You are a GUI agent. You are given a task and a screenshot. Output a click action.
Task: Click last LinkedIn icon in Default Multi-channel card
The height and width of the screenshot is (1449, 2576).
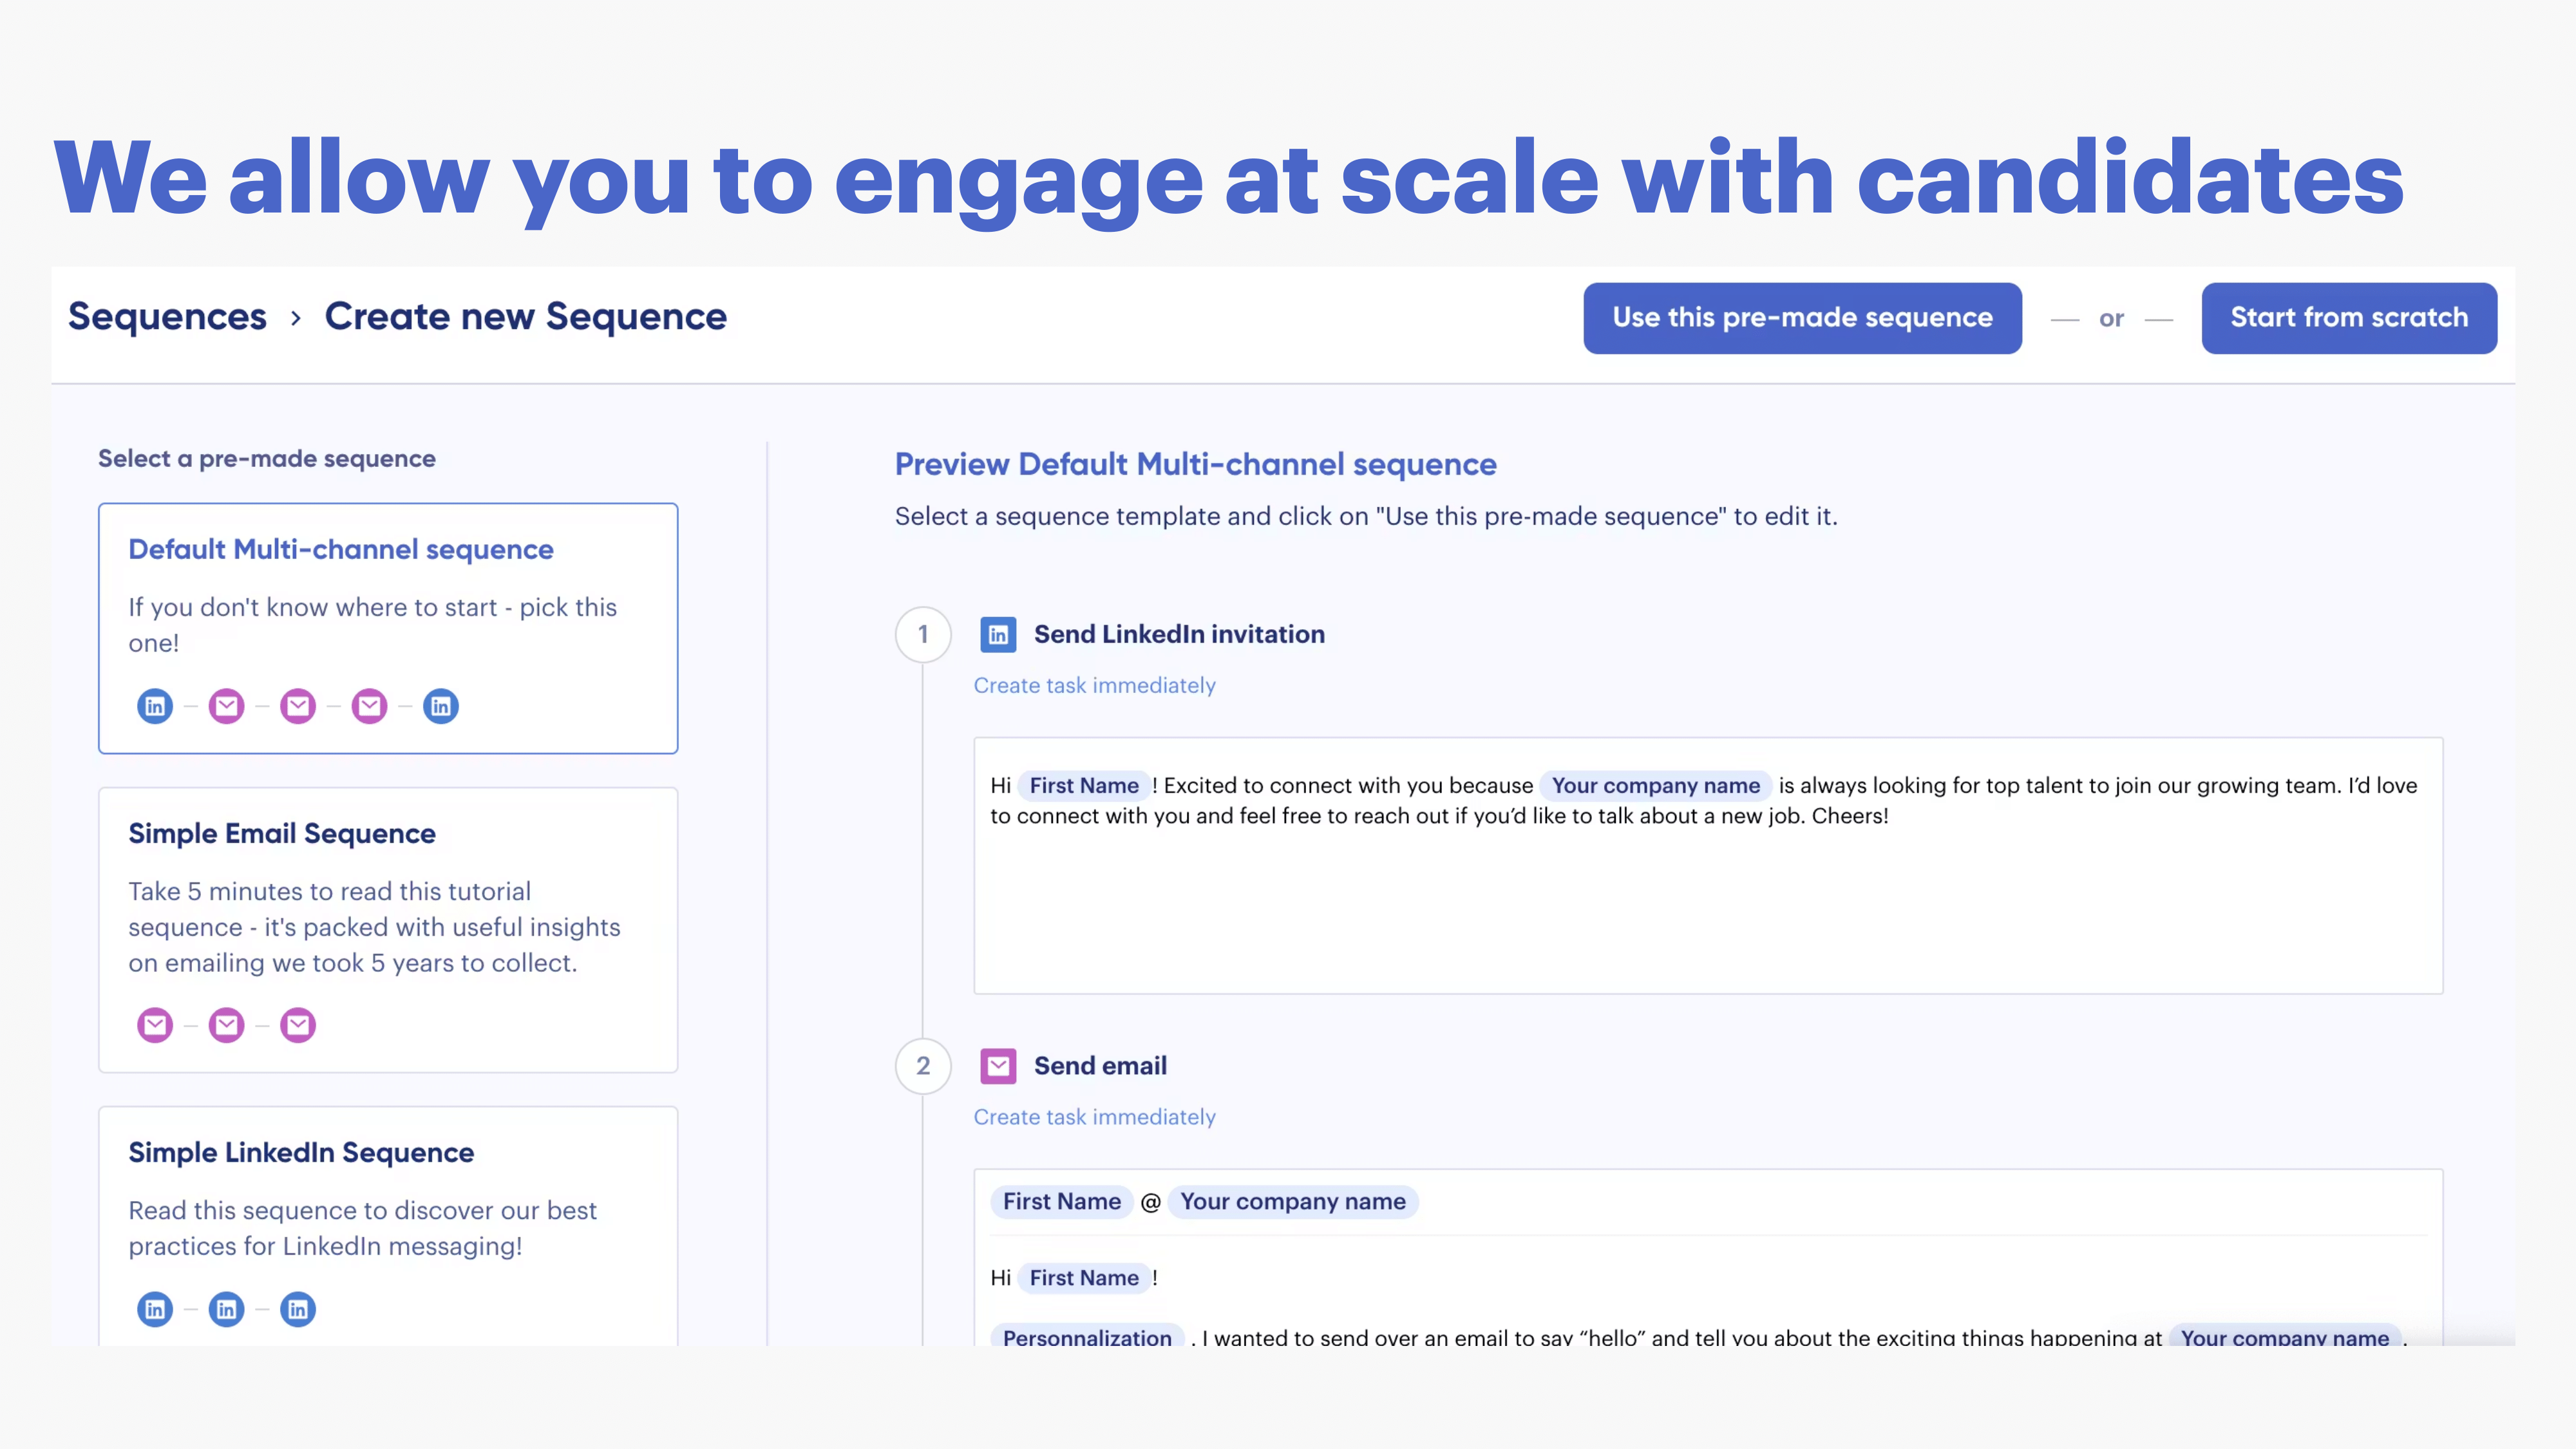[441, 706]
